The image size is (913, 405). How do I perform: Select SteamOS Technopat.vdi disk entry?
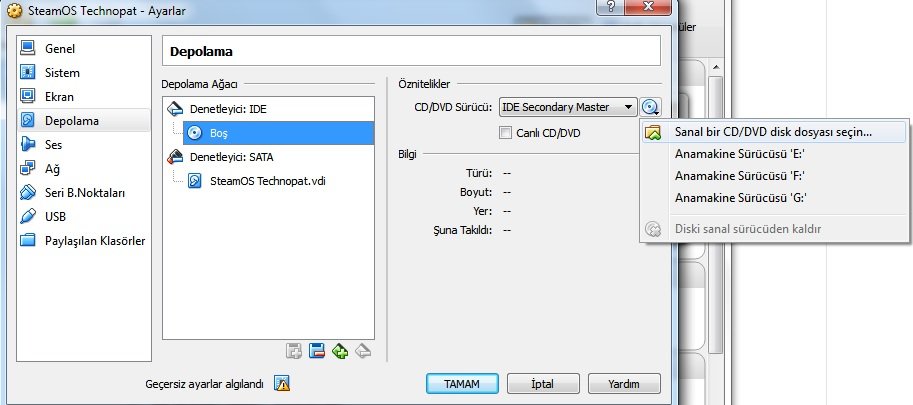tap(268, 181)
